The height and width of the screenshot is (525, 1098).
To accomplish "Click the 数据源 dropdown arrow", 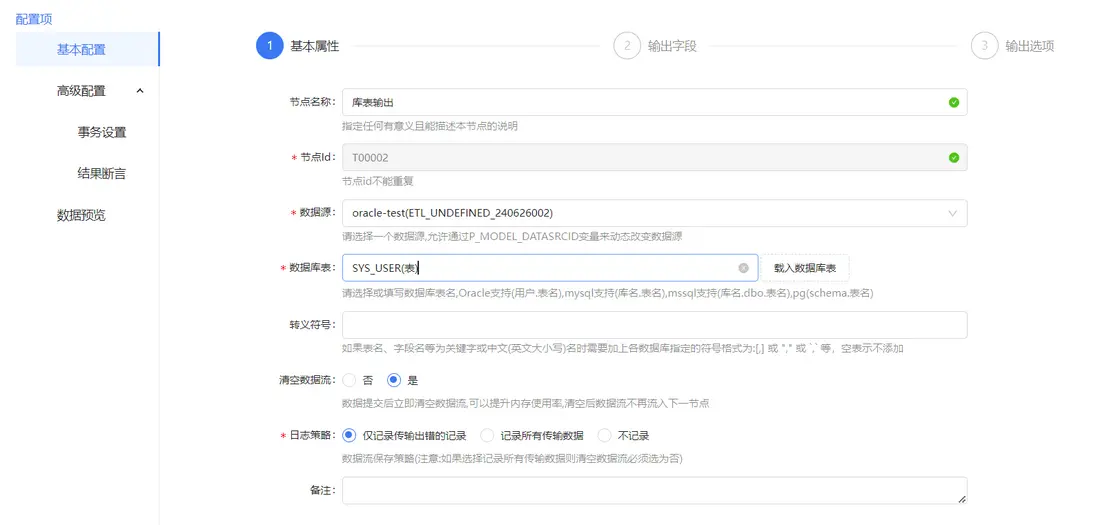I will [x=952, y=213].
